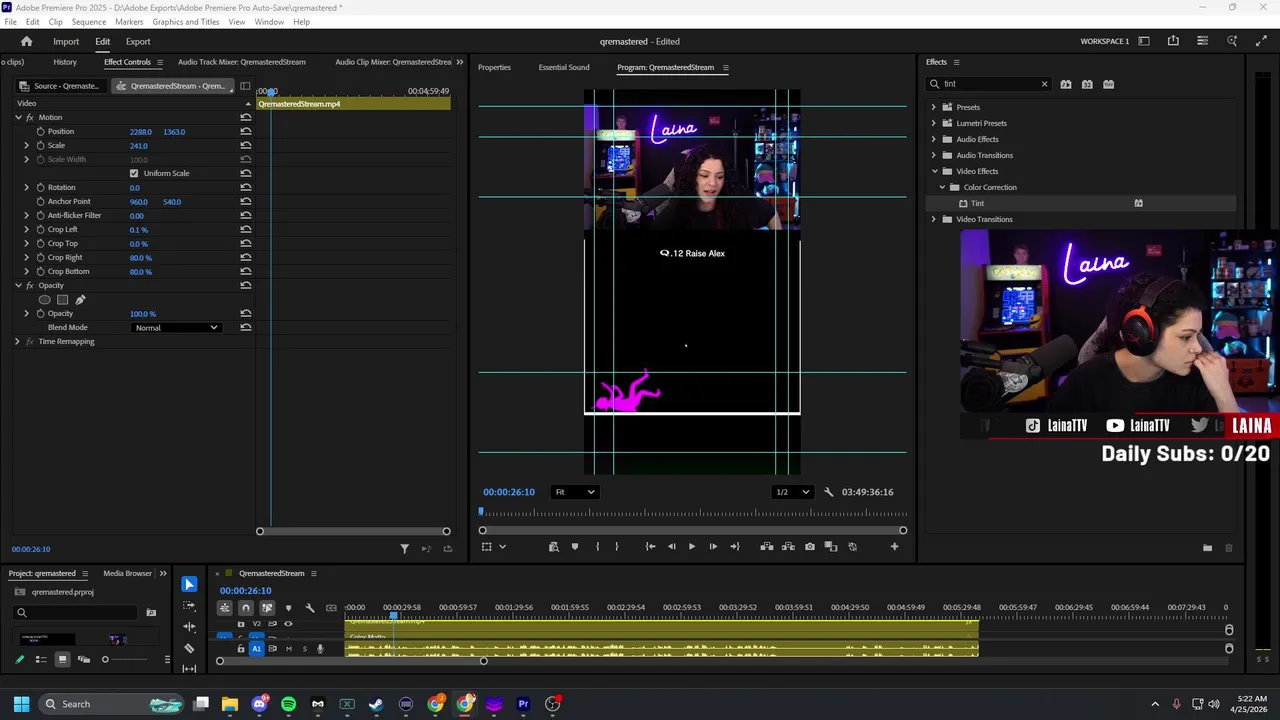Open the File menu

coord(10,22)
